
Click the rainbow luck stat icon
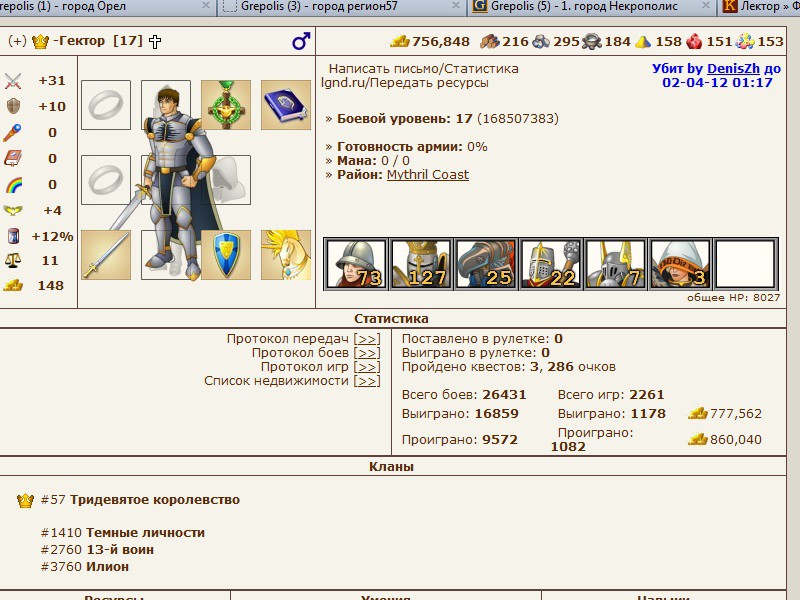14,184
